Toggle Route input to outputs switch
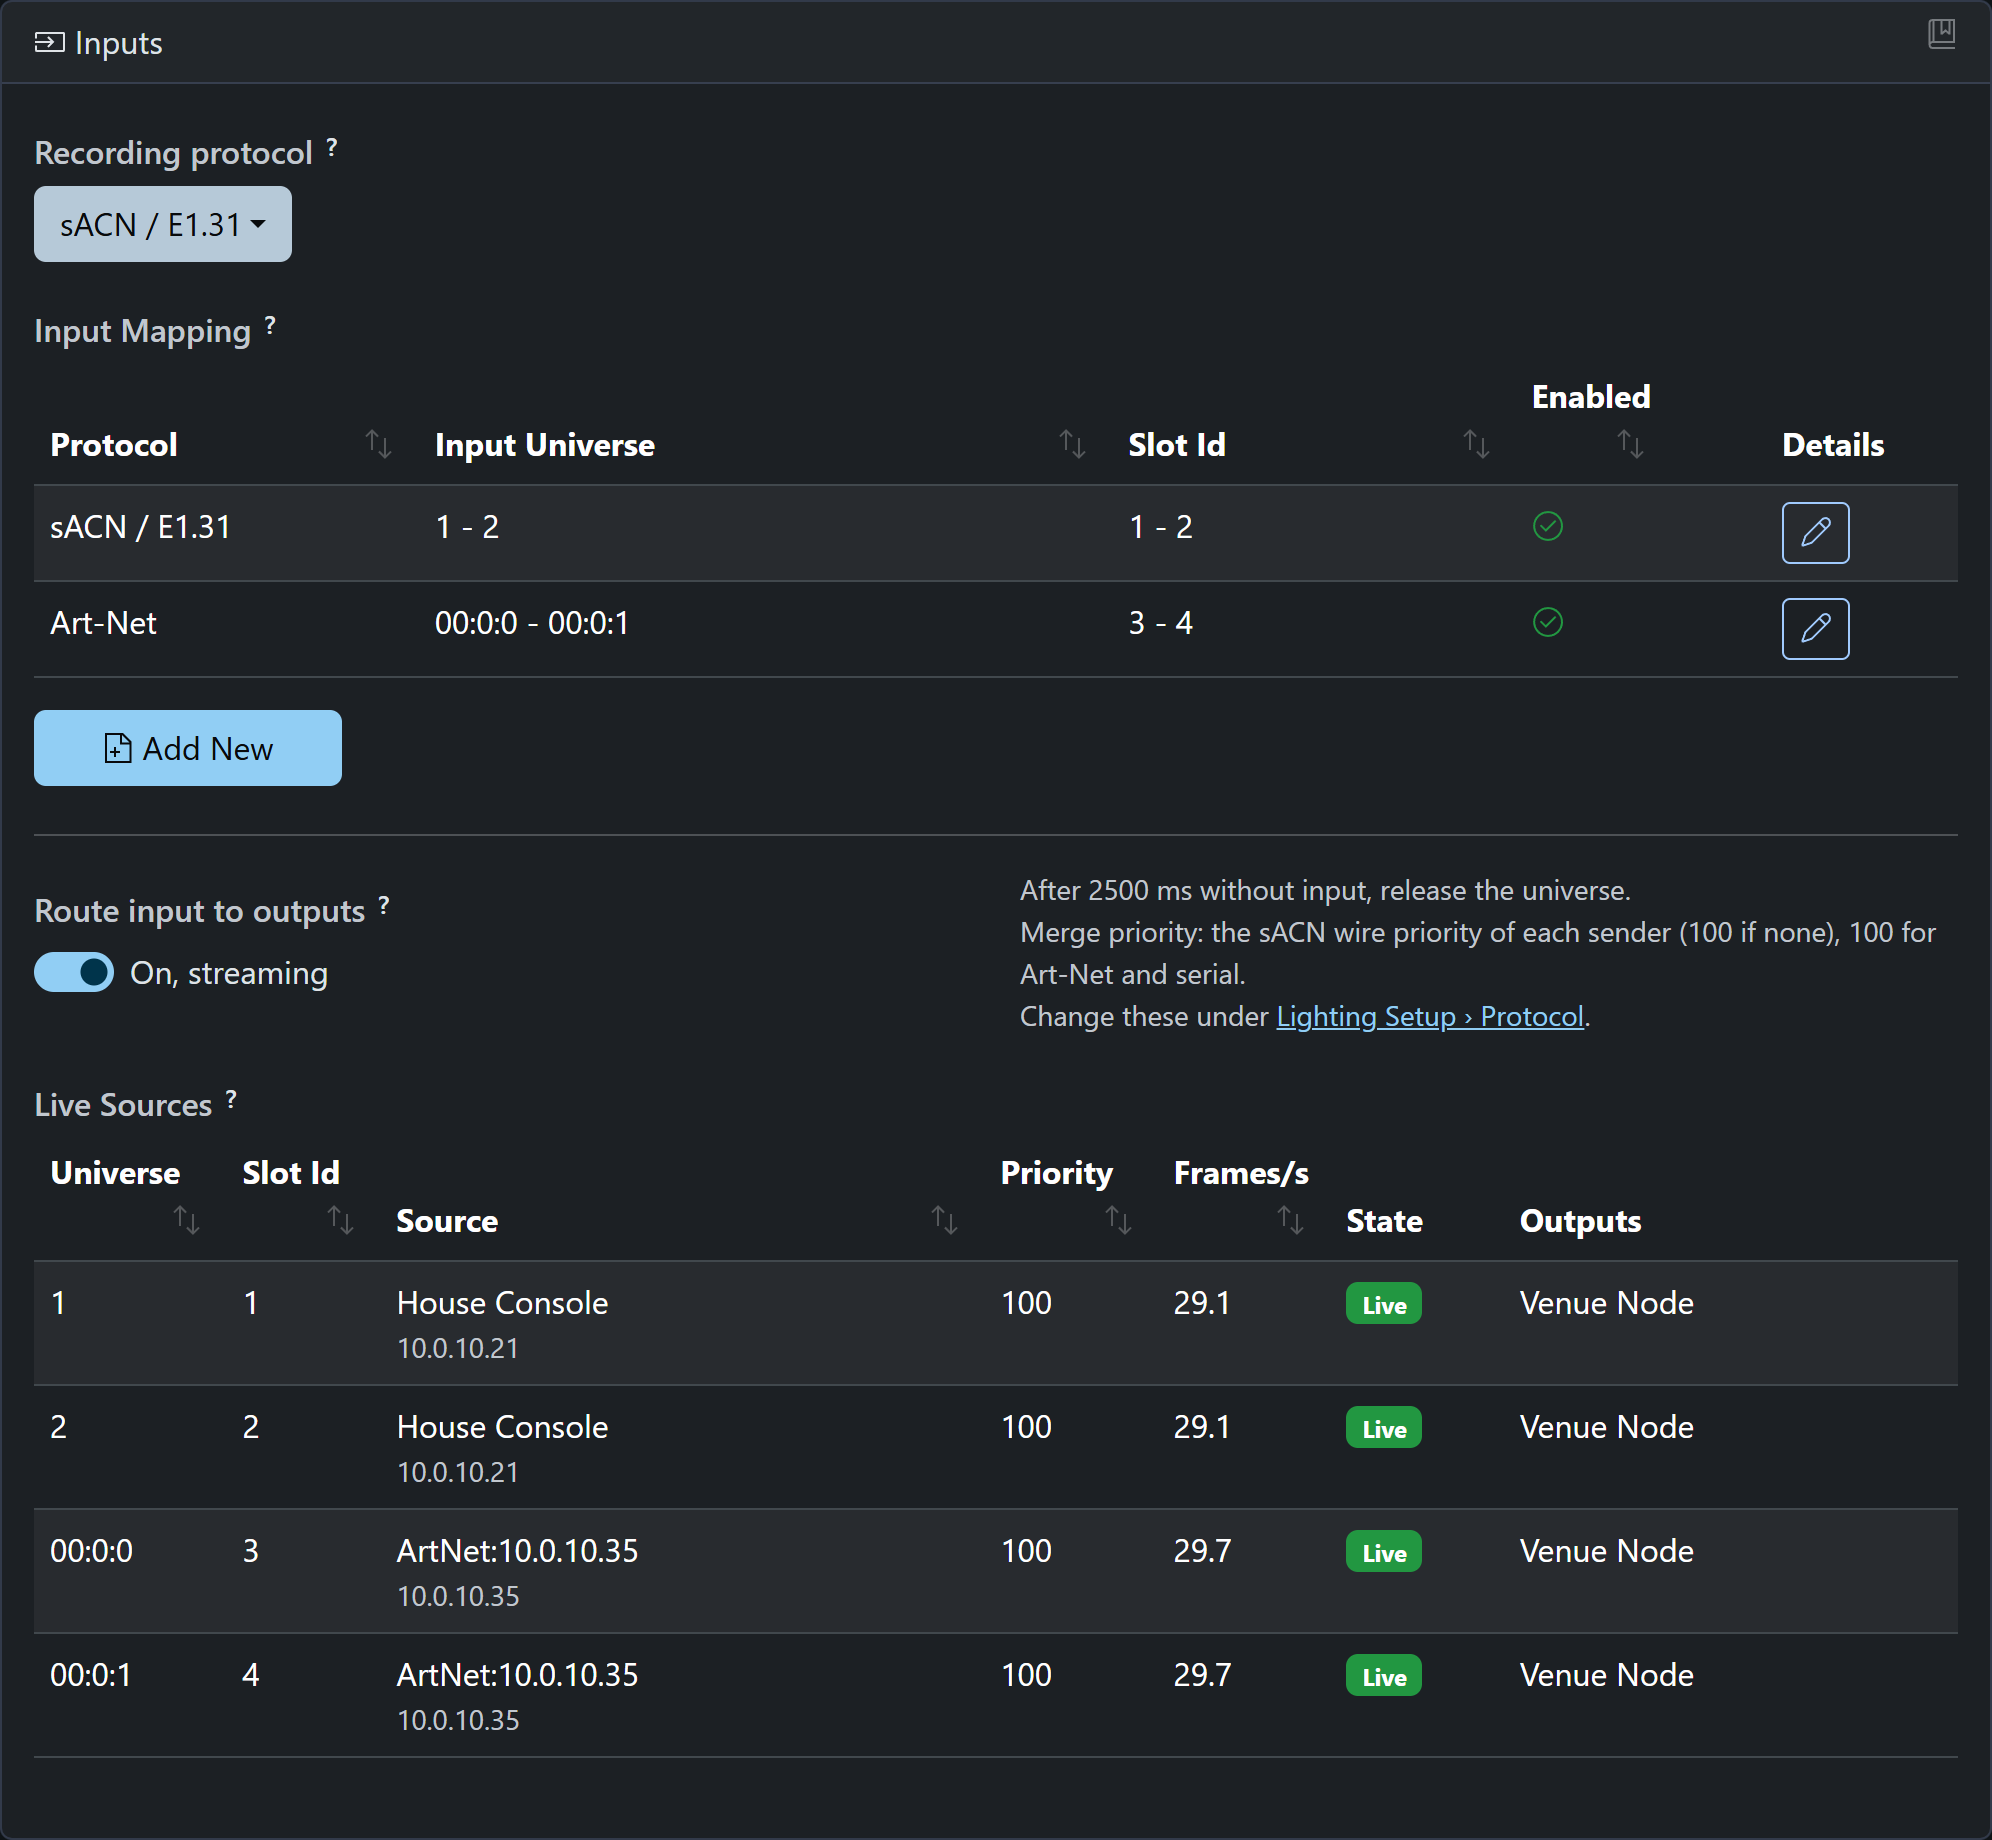This screenshot has height=1840, width=1992. pyautogui.click(x=74, y=972)
